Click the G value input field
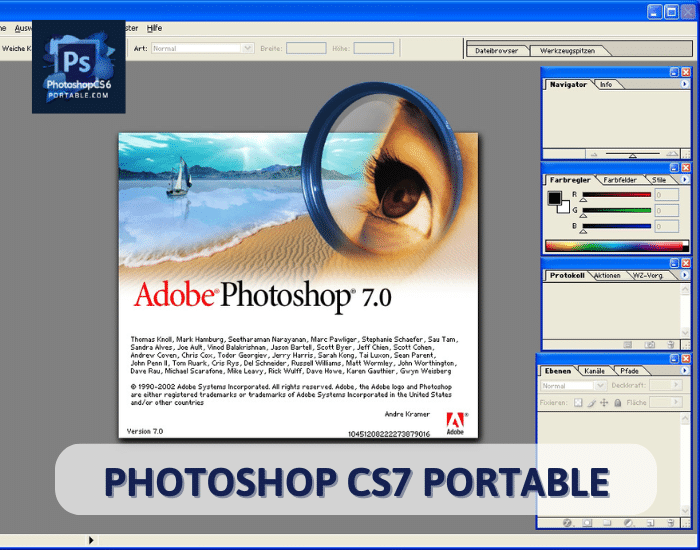This screenshot has width=700, height=550. click(x=667, y=210)
